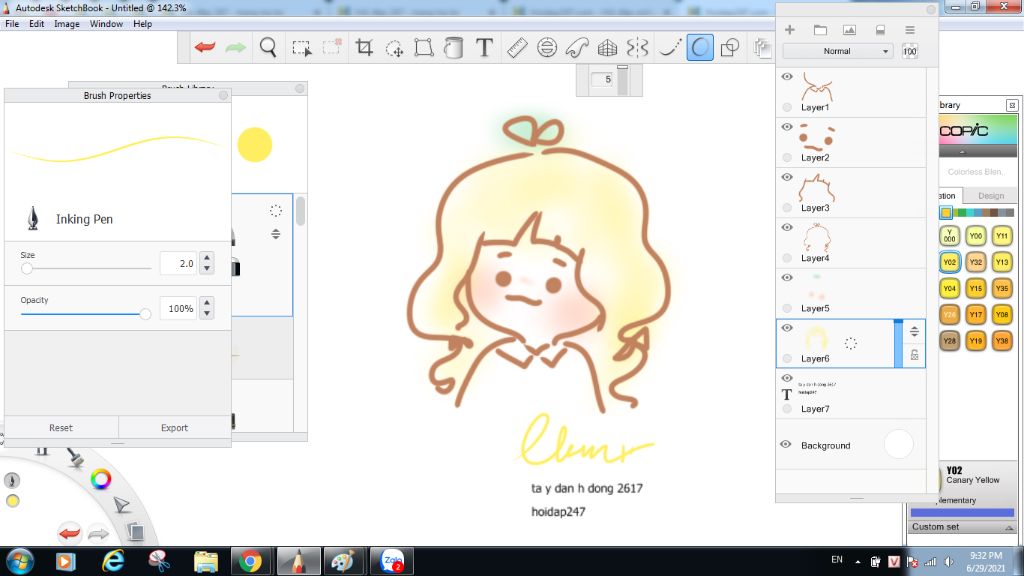1024x576 pixels.
Task: Click the red Undo arrow in toolbar
Action: (x=205, y=47)
